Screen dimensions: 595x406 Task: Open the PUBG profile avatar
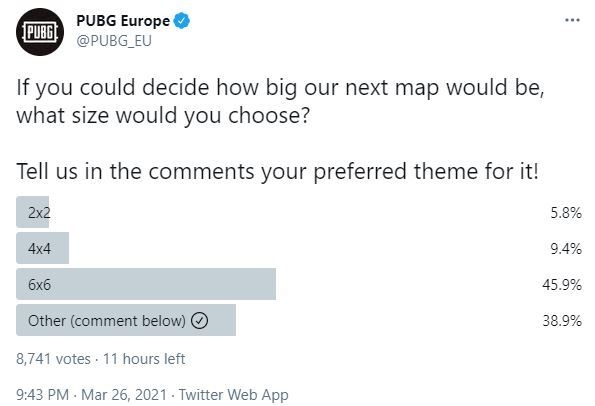(40, 32)
